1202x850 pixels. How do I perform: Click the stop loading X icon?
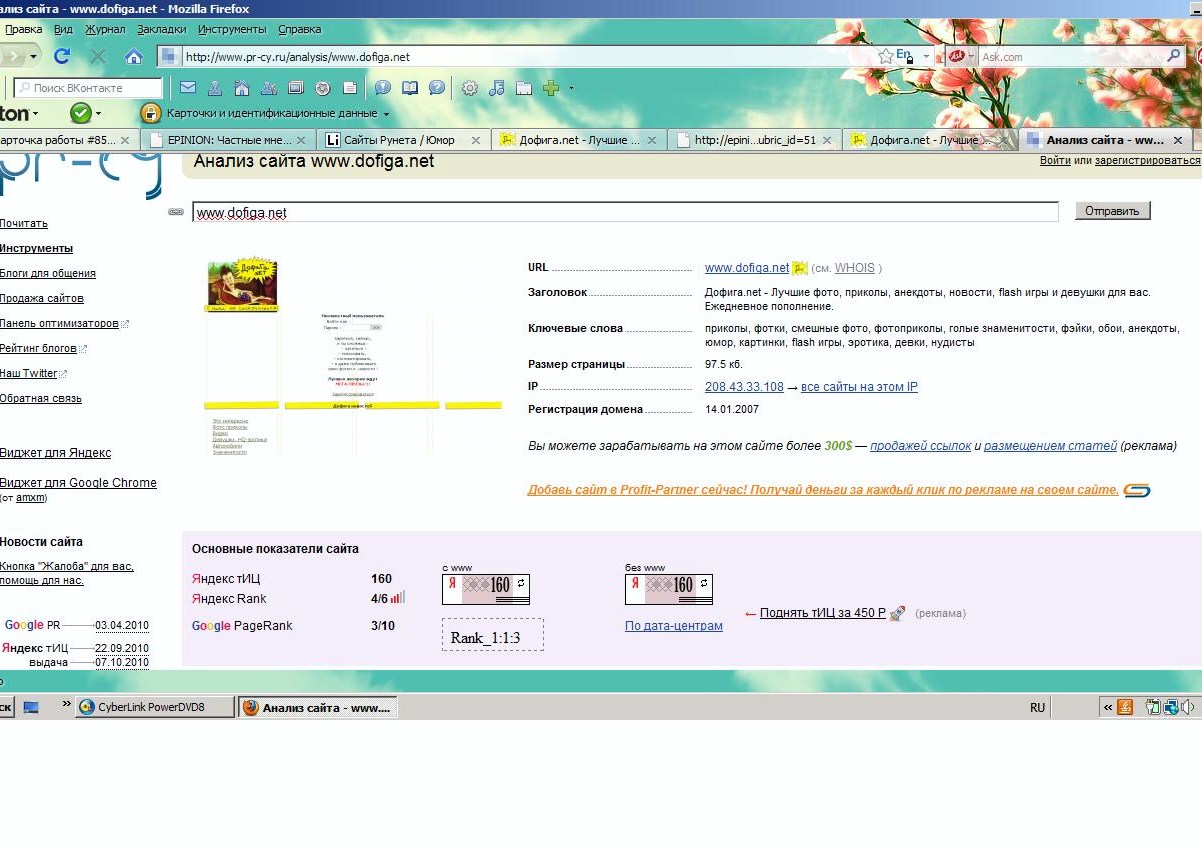[98, 56]
